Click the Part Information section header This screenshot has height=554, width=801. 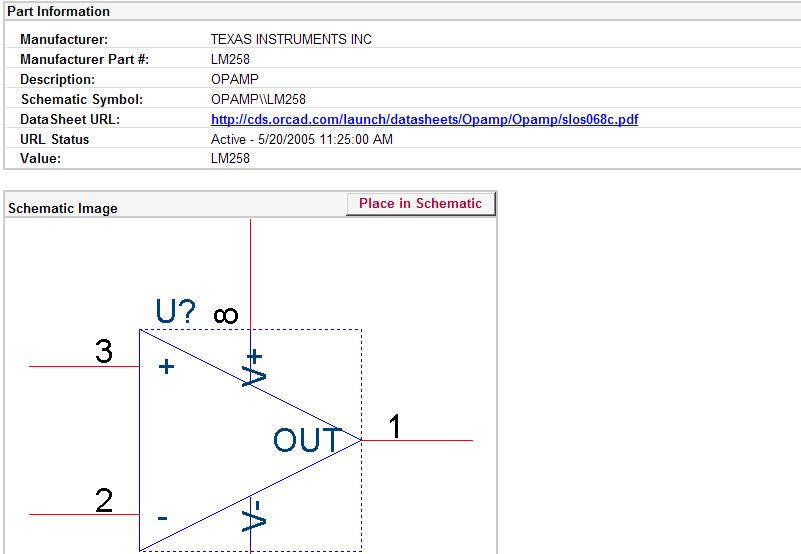tap(59, 11)
